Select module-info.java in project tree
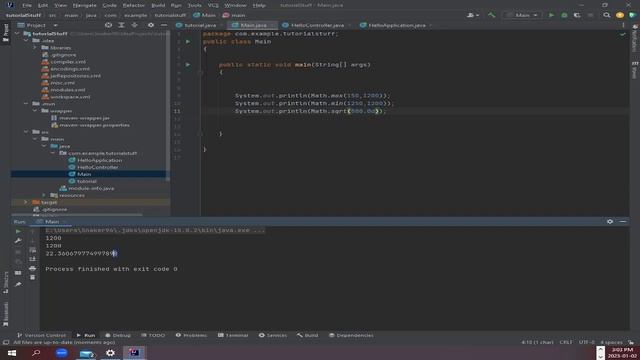Viewport: 640px width, 360px height. tap(91, 188)
